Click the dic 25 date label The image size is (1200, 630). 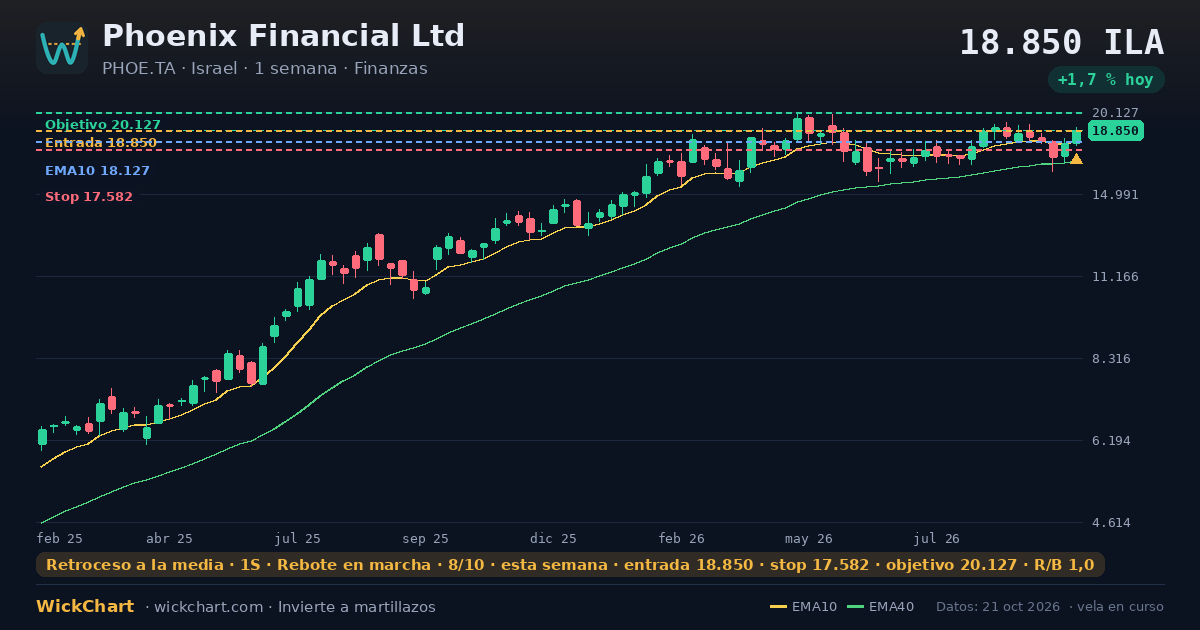(x=554, y=538)
